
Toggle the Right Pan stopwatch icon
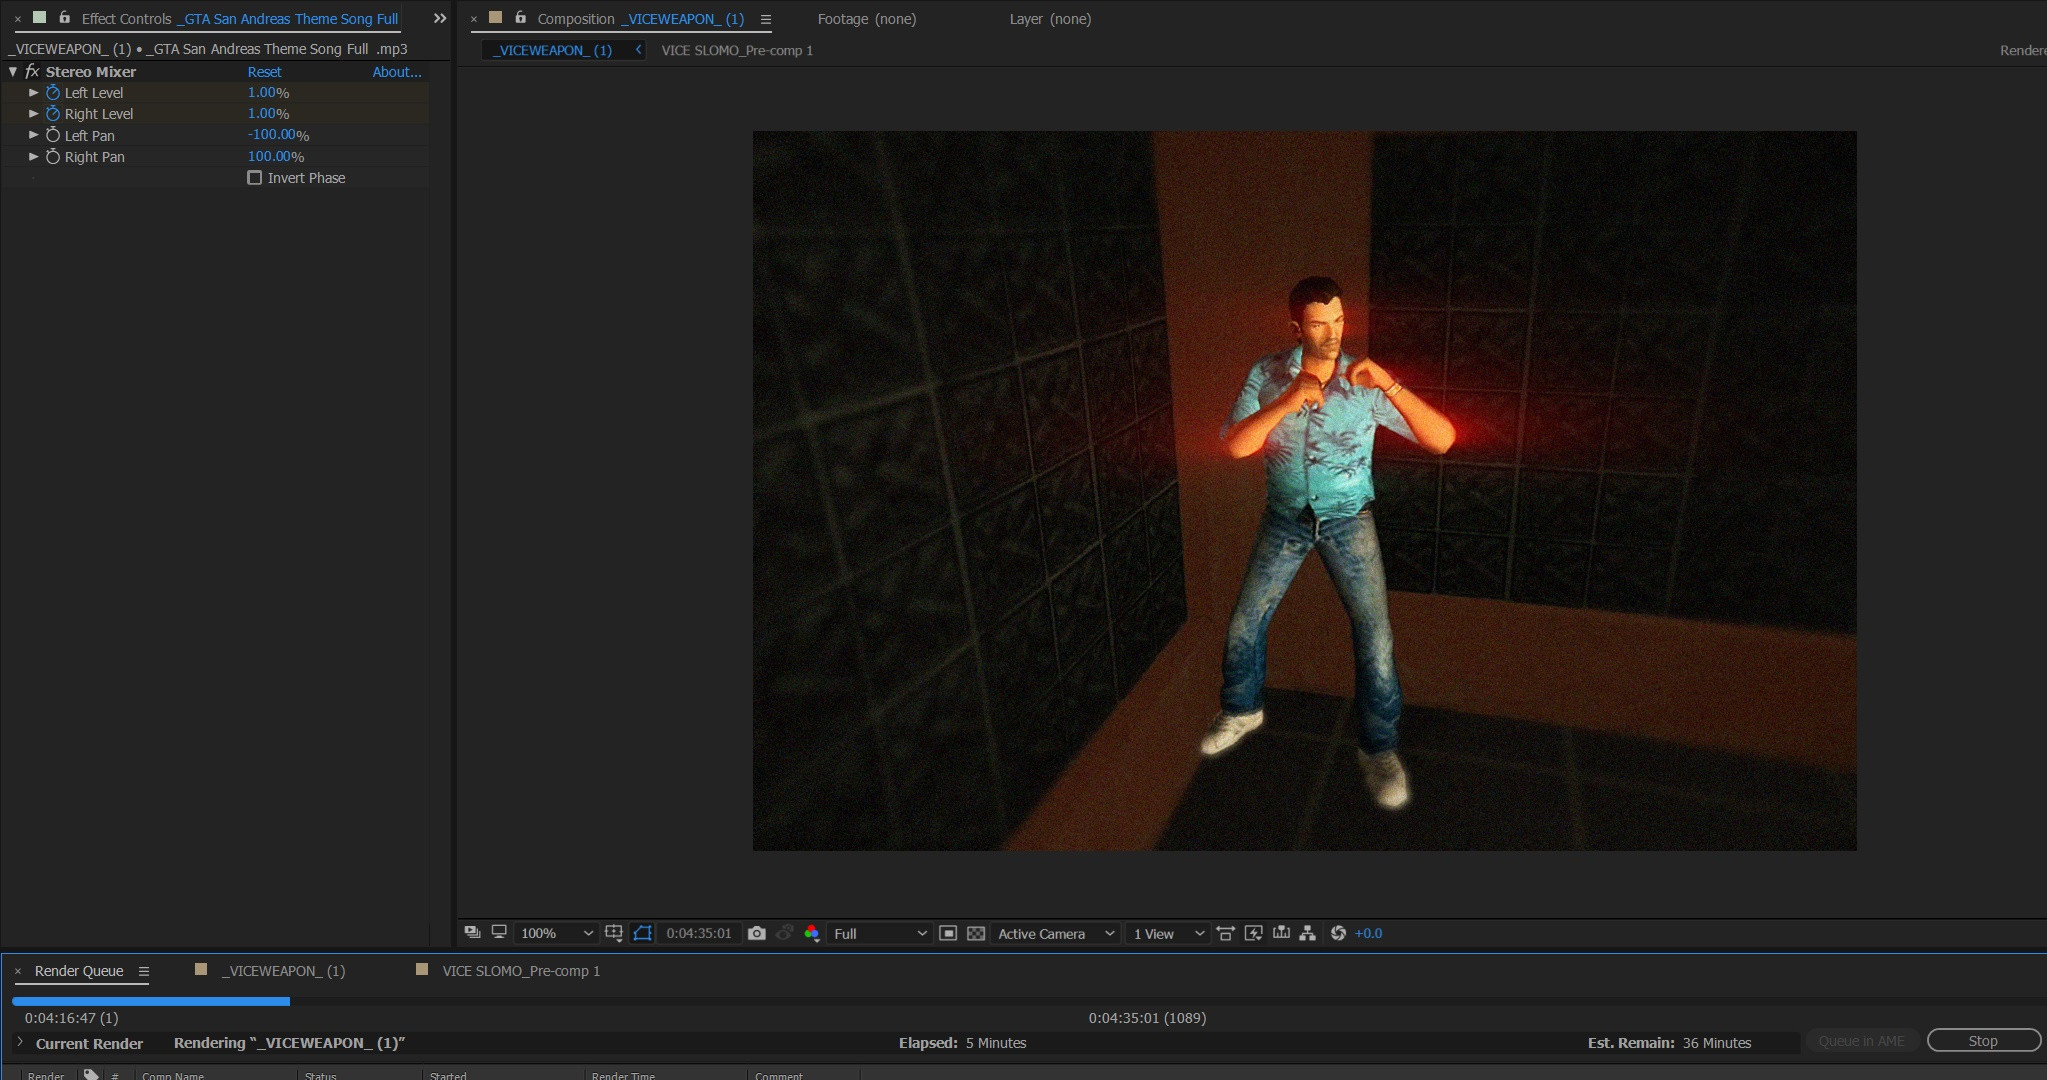[x=53, y=157]
